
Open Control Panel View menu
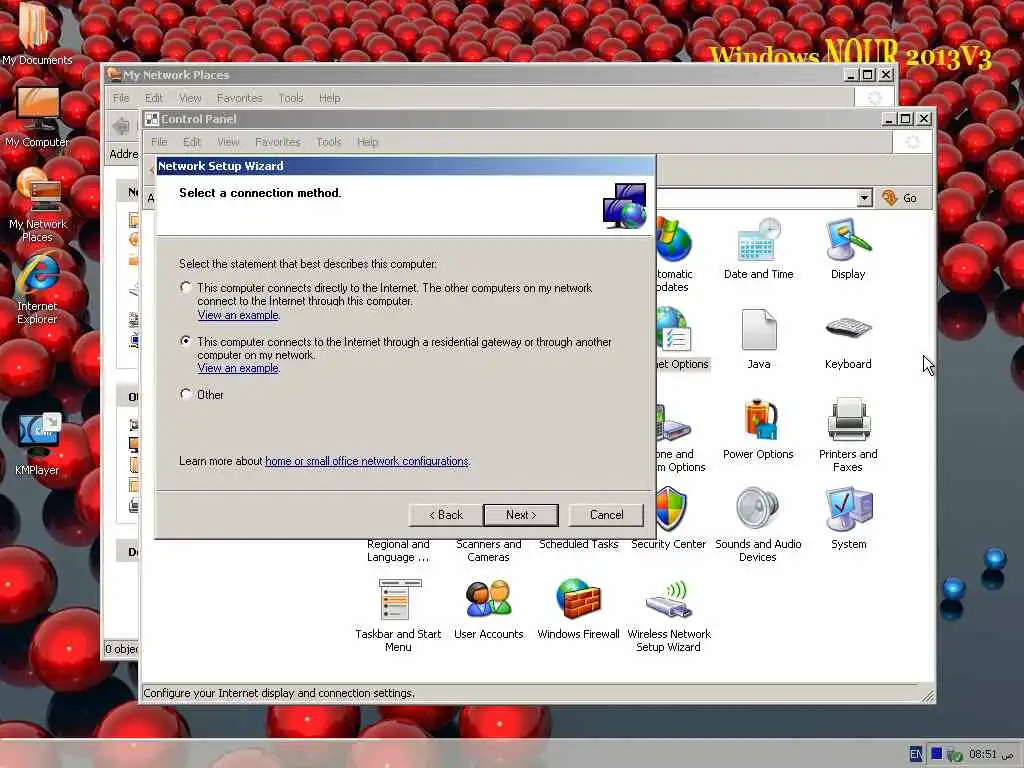(228, 142)
